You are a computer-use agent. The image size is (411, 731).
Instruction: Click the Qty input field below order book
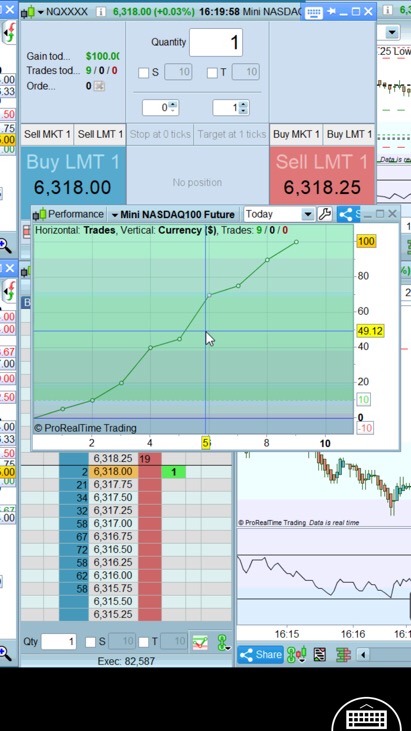59,642
